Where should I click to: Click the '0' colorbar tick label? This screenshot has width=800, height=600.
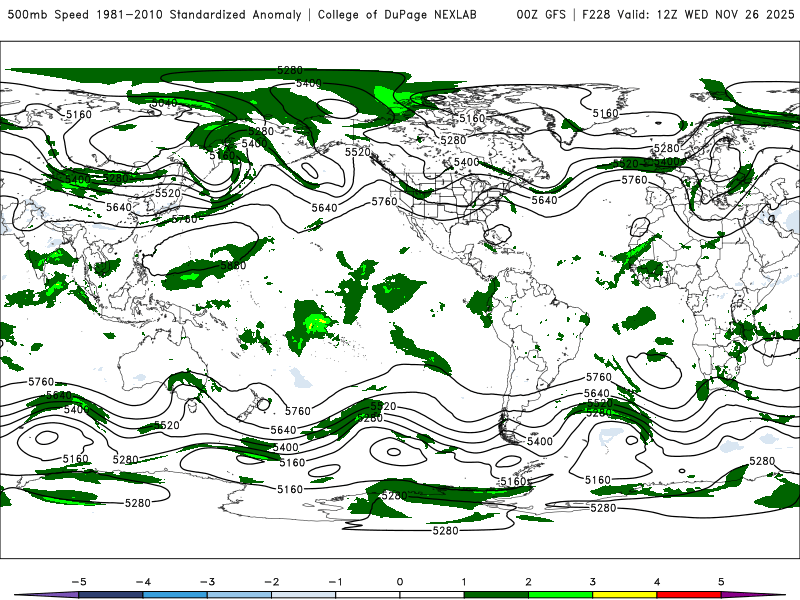pos(400,582)
